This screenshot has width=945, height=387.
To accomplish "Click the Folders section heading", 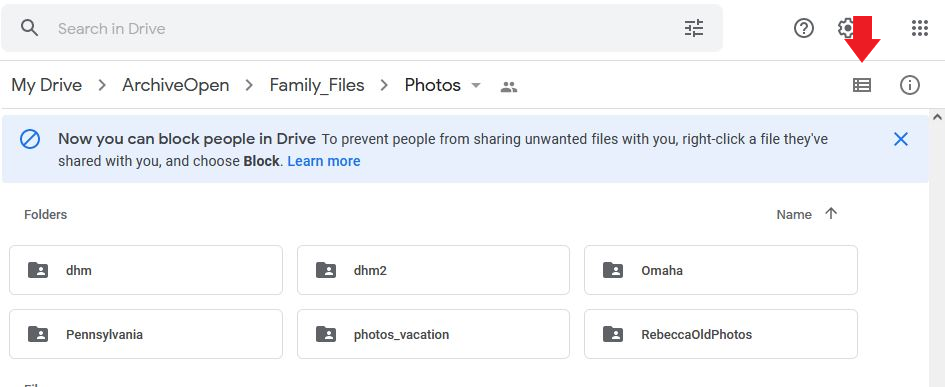I will [x=45, y=215].
